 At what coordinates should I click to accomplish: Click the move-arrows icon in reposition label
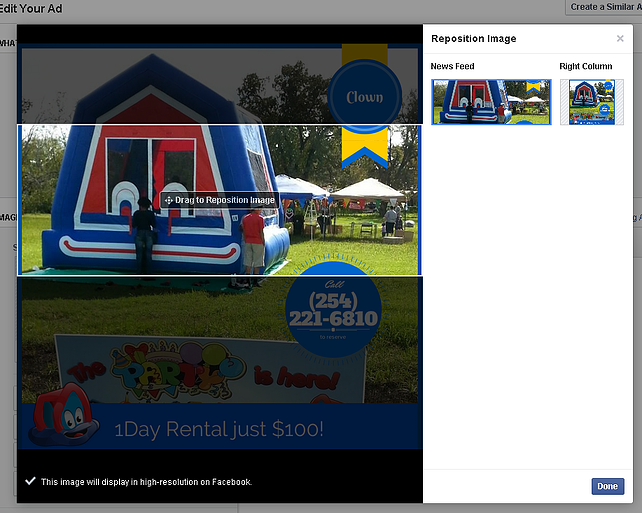click(168, 200)
